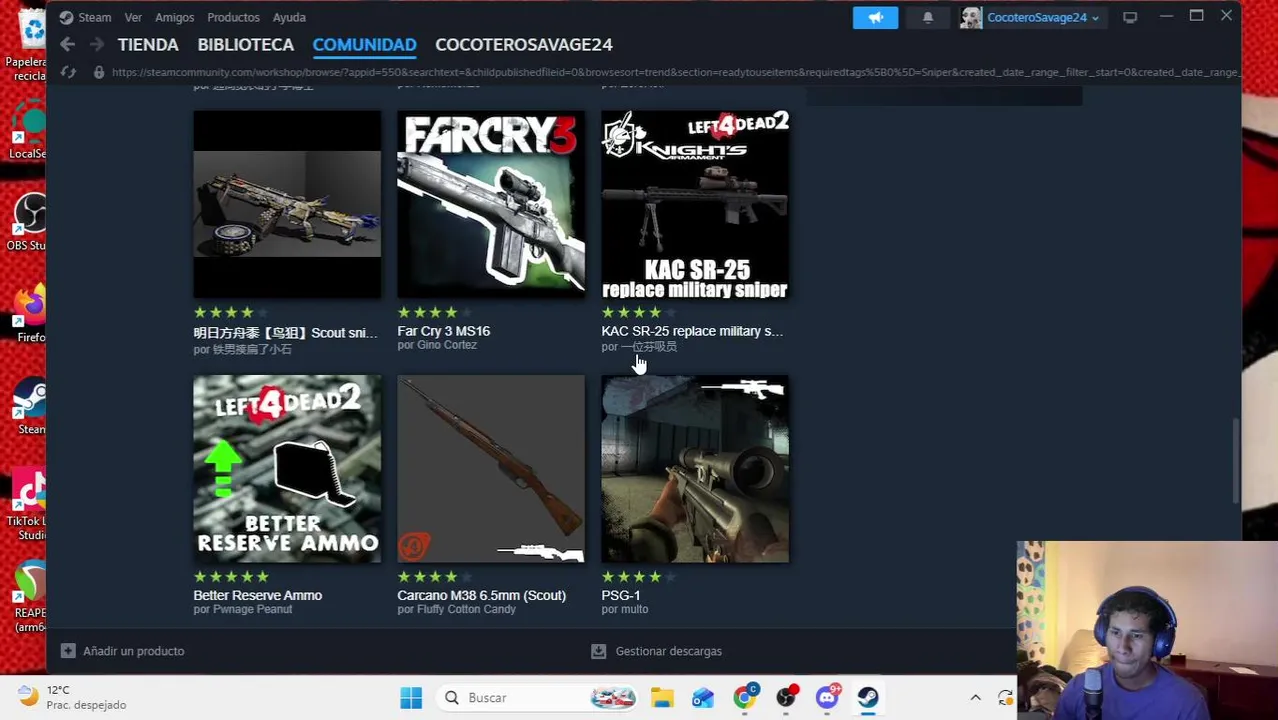Image resolution: width=1278 pixels, height=720 pixels.
Task: Open the Steam announcements megaphone button
Action: coord(875,17)
